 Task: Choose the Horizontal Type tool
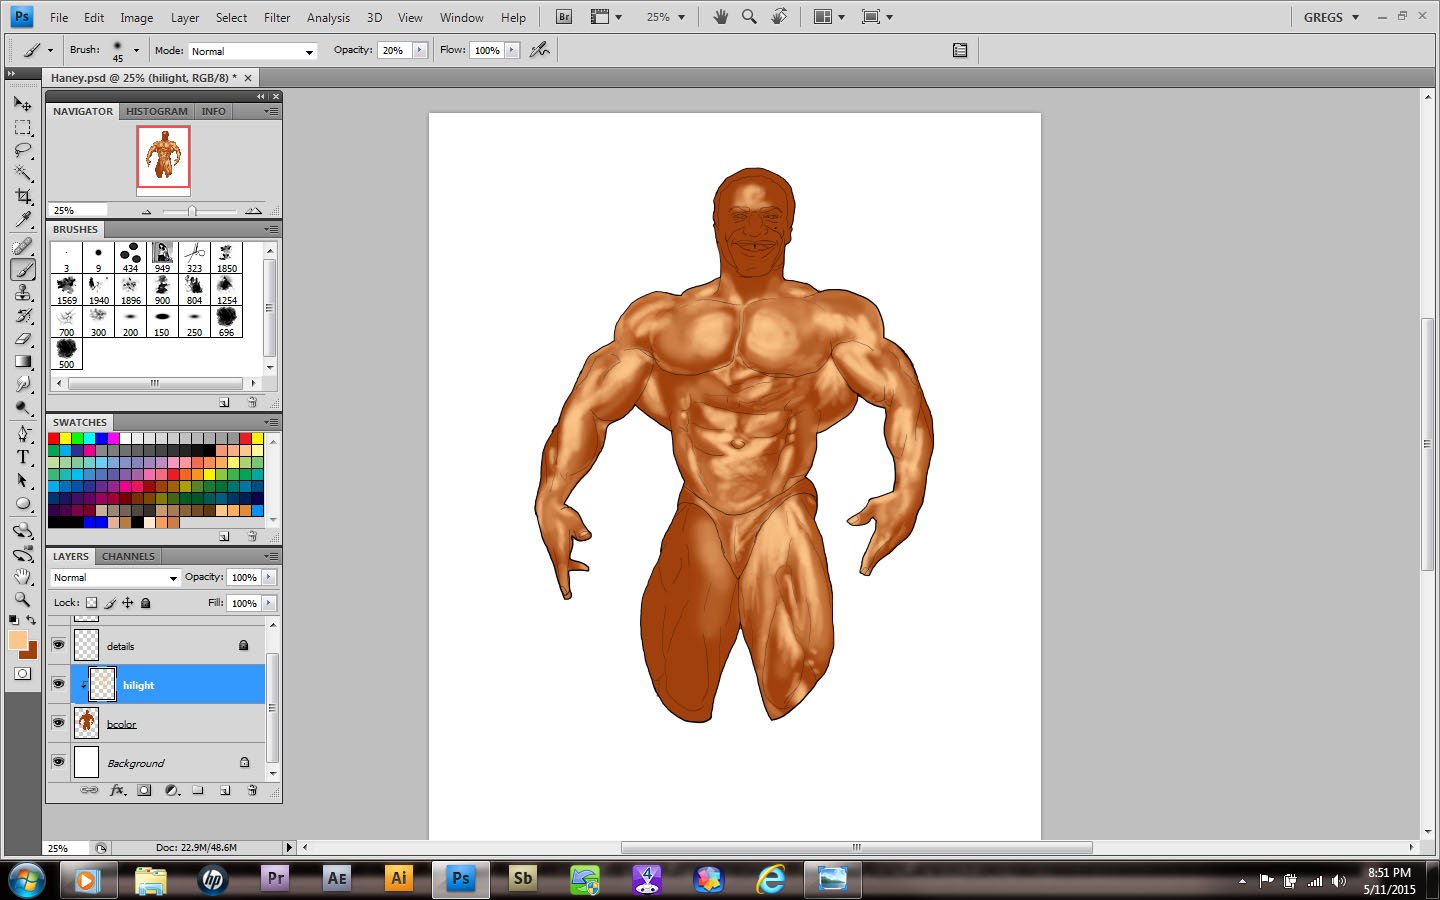[x=23, y=457]
